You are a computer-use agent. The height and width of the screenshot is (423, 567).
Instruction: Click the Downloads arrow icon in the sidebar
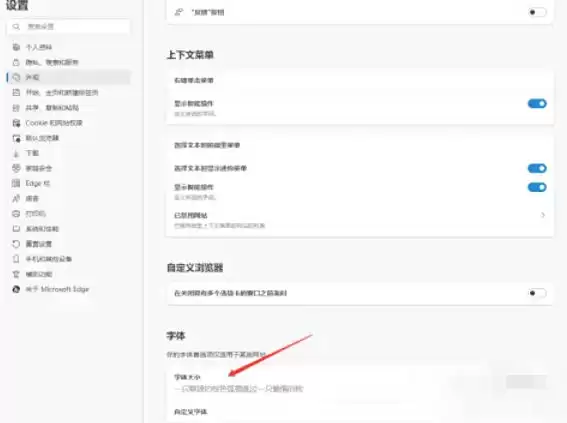(x=16, y=153)
